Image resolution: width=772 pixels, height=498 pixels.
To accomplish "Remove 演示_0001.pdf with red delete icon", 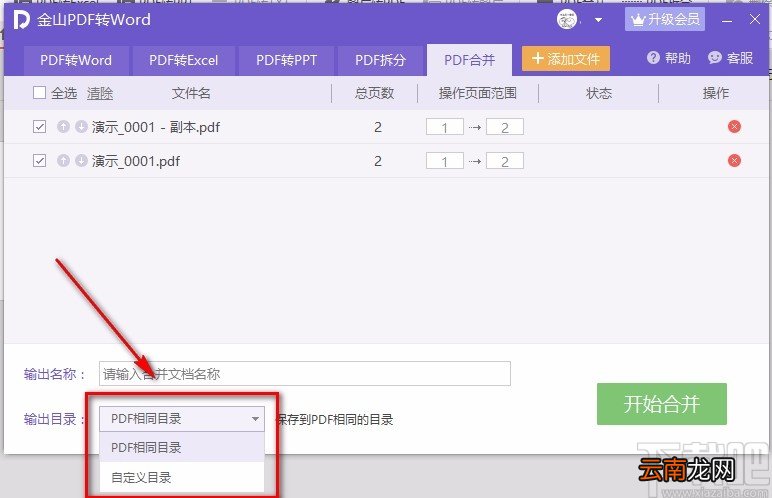I will pos(734,161).
